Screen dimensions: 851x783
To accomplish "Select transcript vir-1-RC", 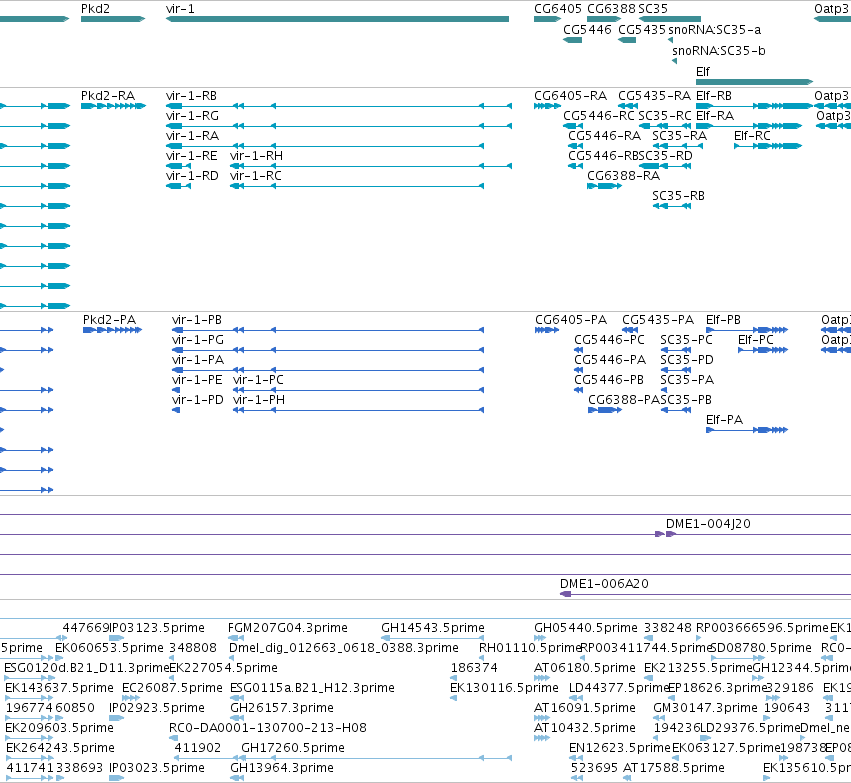I will (x=256, y=176).
